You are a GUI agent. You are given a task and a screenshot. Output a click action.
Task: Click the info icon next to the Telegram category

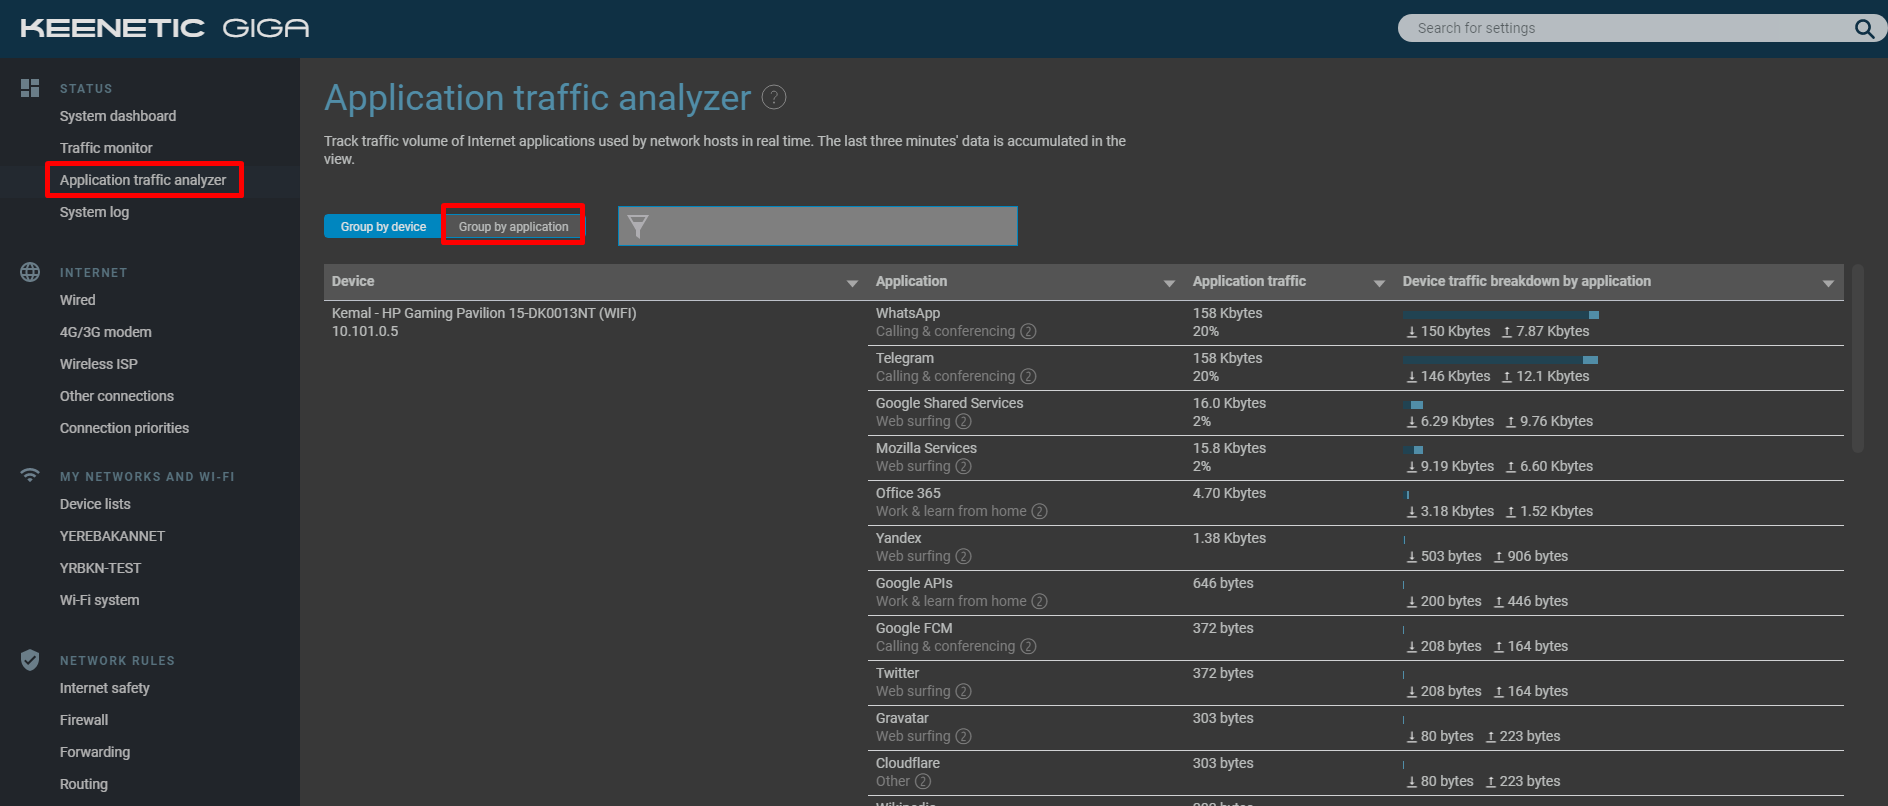pyautogui.click(x=1028, y=376)
